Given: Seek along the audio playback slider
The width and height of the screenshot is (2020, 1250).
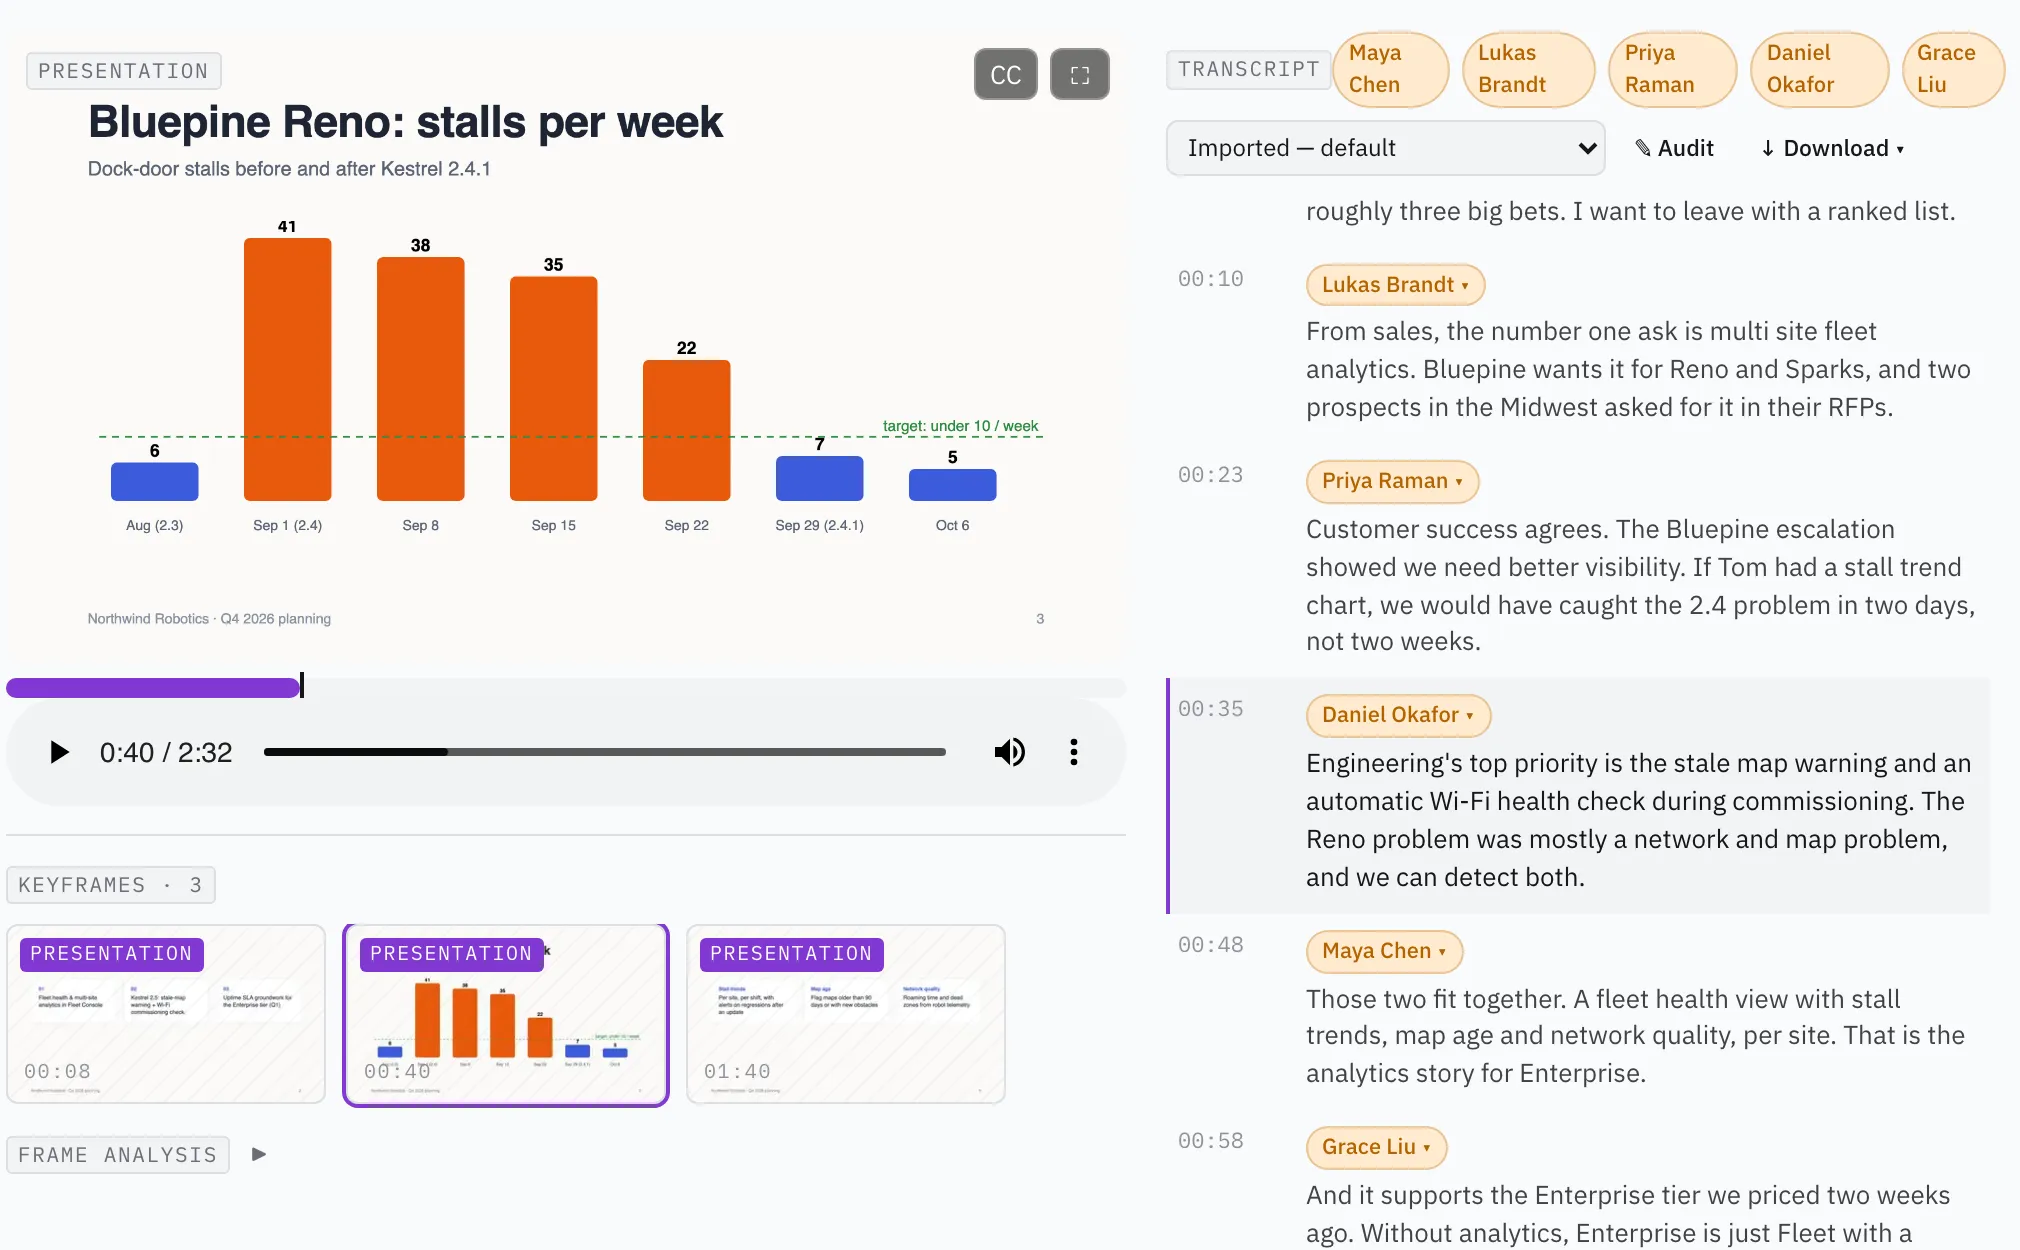Looking at the screenshot, I should pyautogui.click(x=604, y=752).
